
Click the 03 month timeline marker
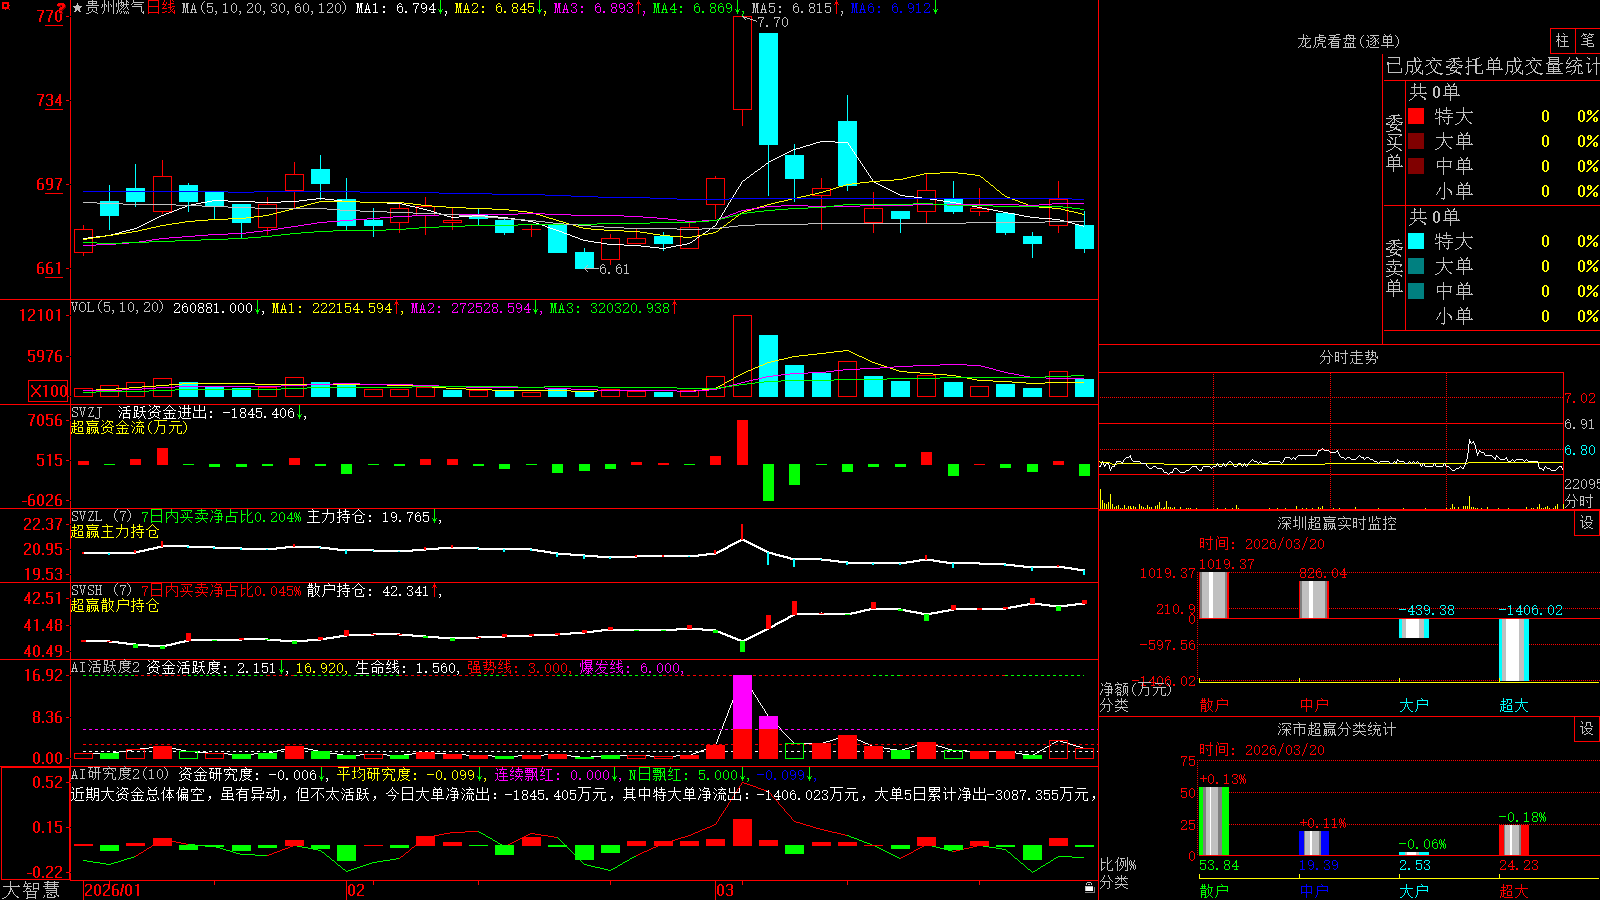point(725,890)
